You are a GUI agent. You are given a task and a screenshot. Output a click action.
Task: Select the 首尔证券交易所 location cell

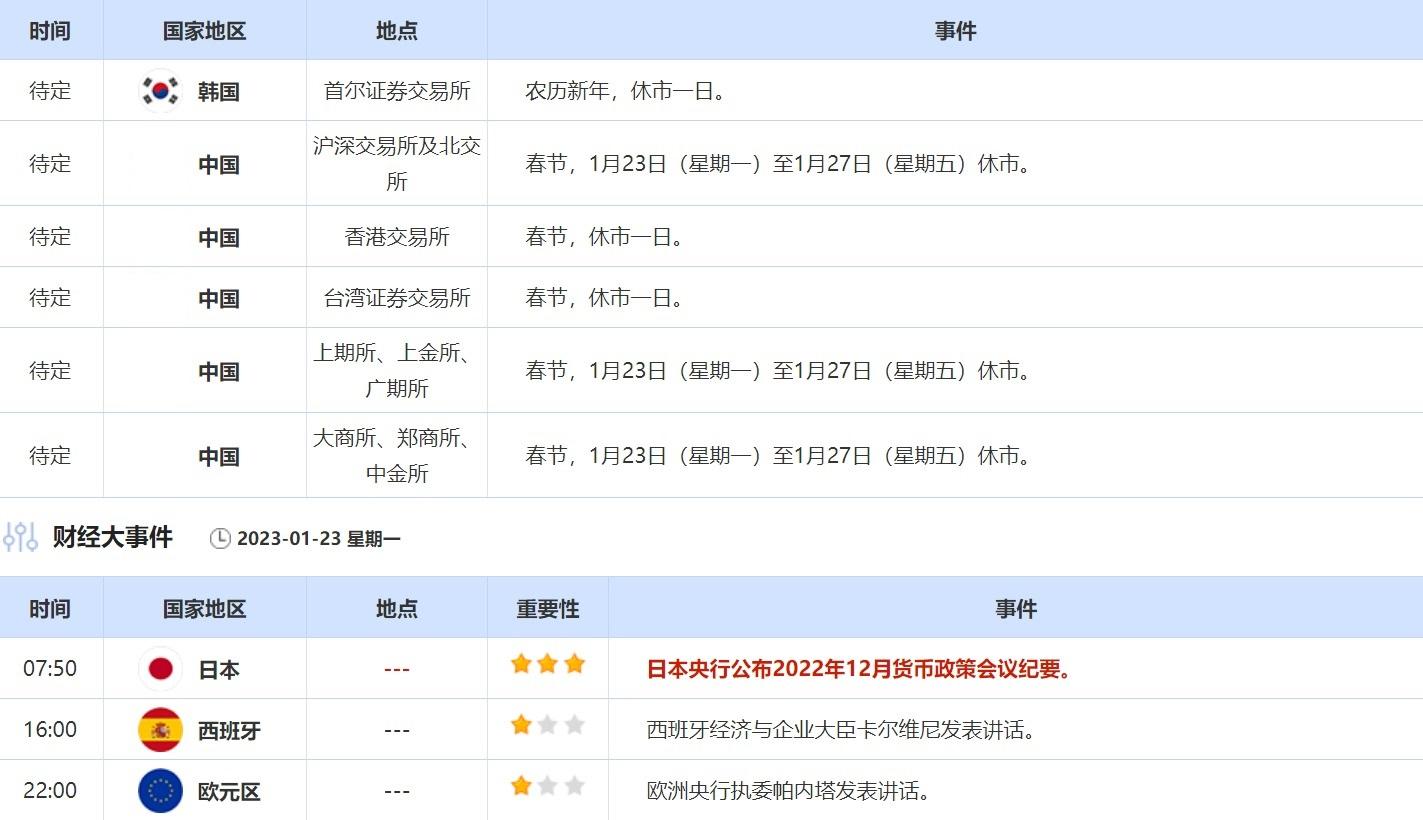[397, 91]
